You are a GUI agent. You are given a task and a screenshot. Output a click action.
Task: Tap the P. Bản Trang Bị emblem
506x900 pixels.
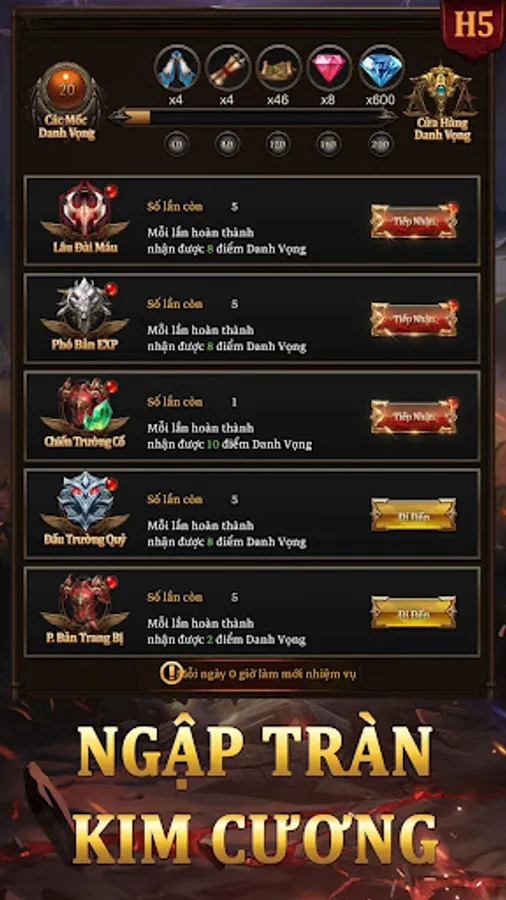[85, 602]
